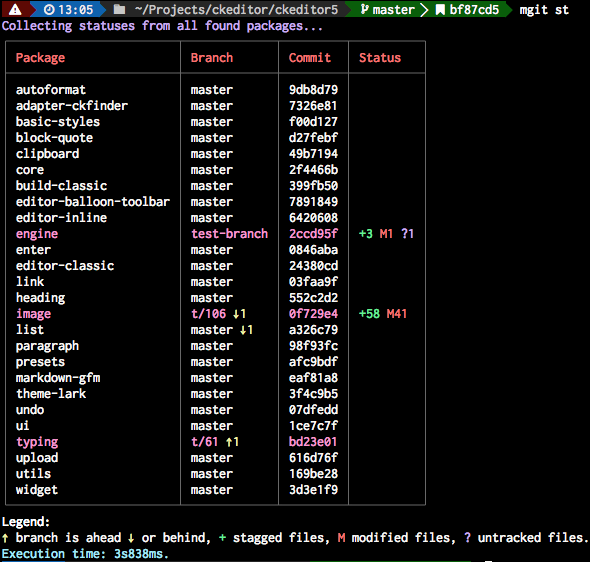Click the behind arrow on image row
590x562 pixels.
(x=236, y=314)
